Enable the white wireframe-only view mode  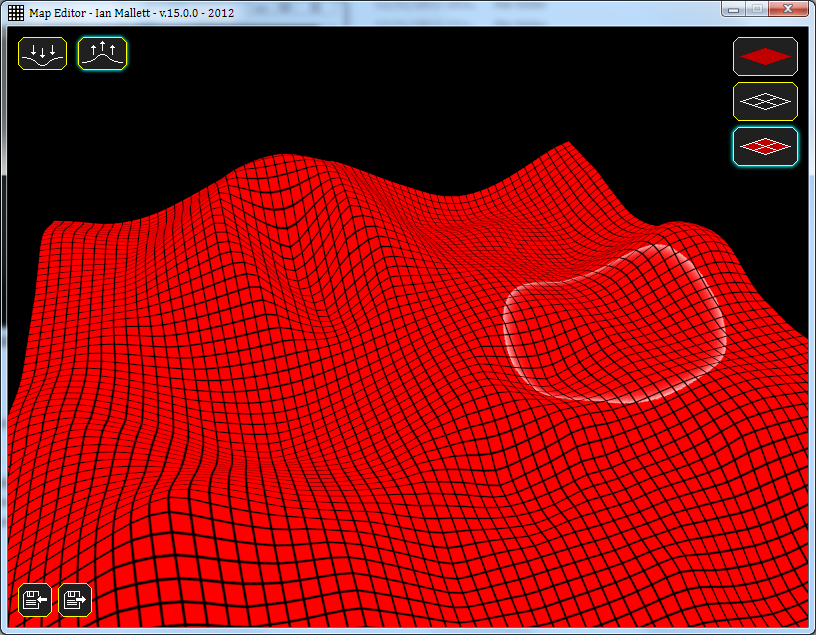(x=765, y=101)
